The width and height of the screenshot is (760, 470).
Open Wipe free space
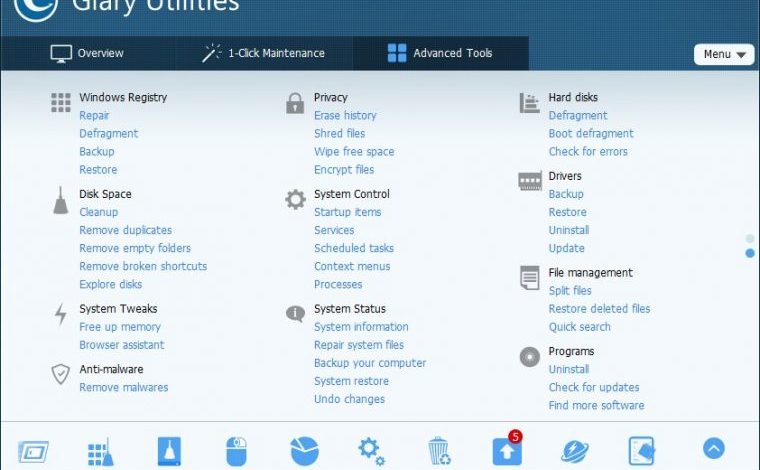[x=354, y=152]
